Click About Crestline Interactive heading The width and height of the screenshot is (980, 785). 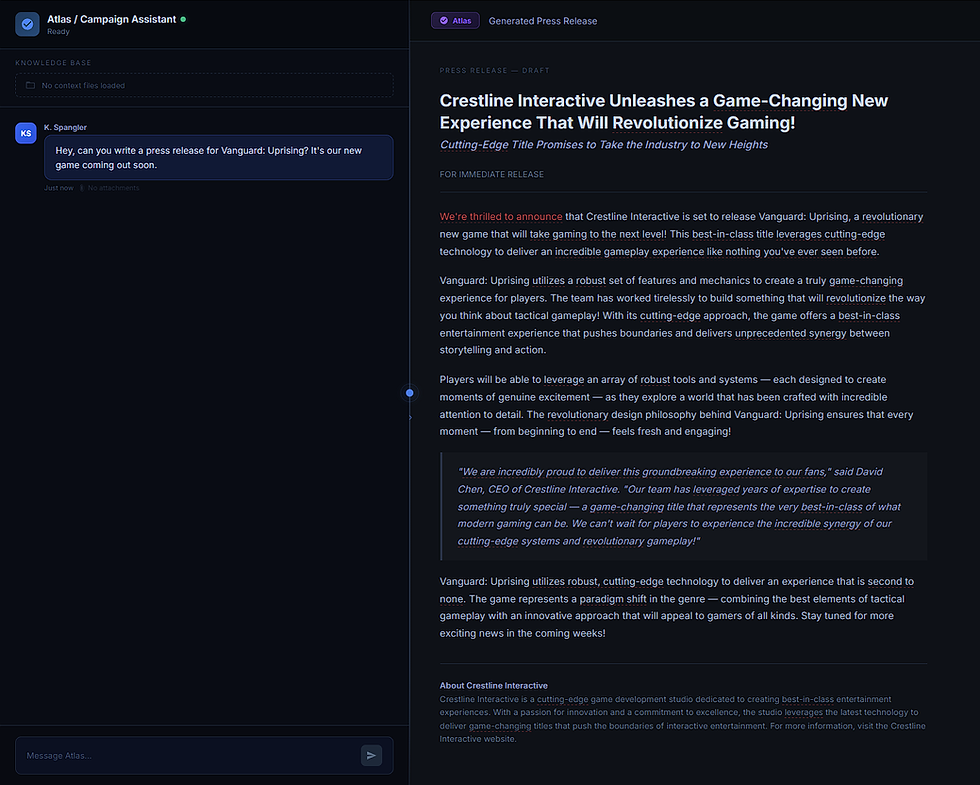point(493,686)
